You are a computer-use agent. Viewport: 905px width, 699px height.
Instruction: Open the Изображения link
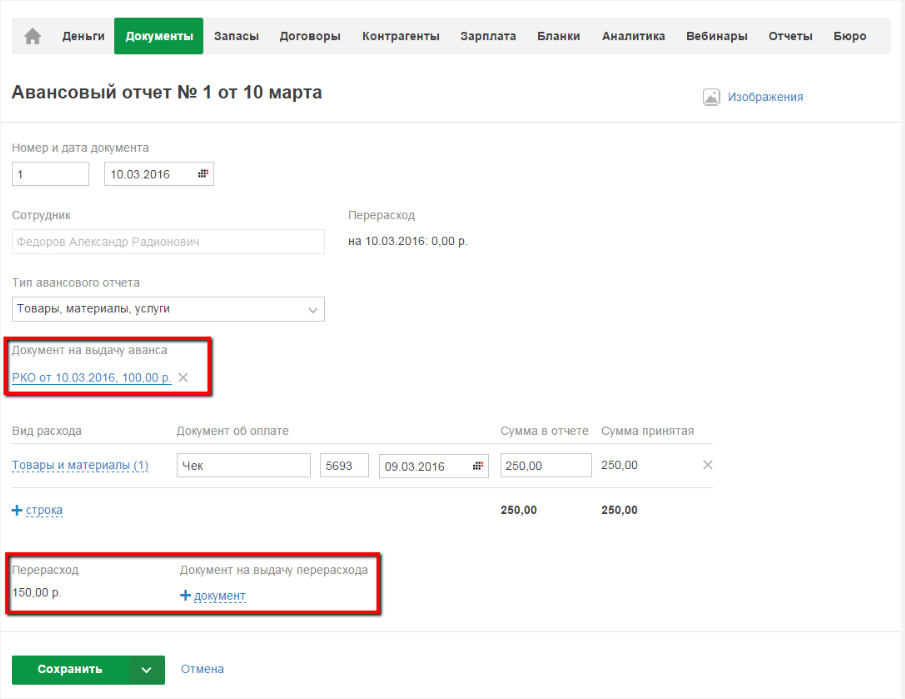pyautogui.click(x=765, y=97)
